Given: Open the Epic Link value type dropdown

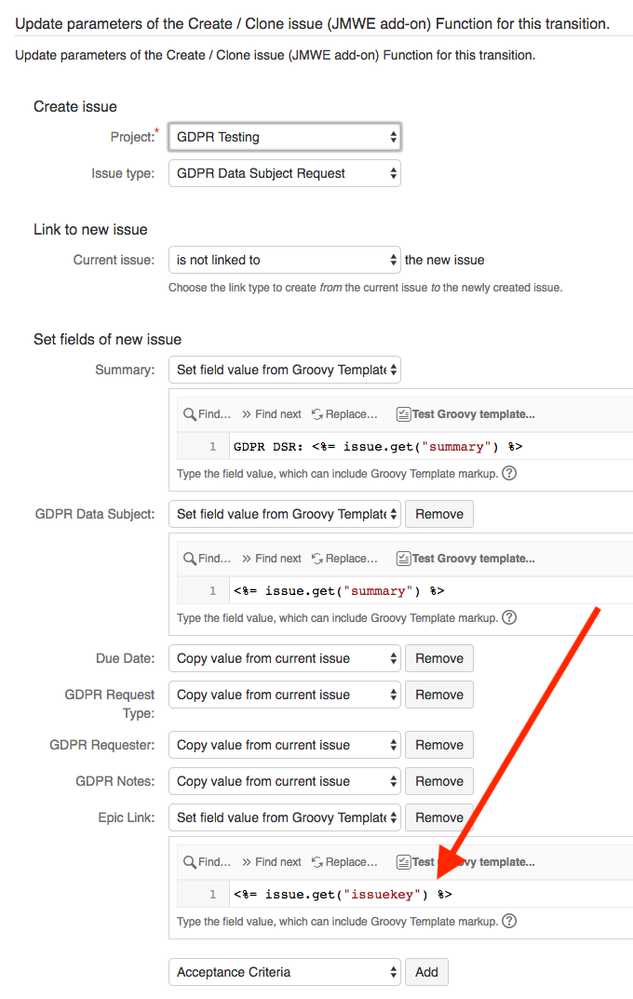Looking at the screenshot, I should 284,817.
